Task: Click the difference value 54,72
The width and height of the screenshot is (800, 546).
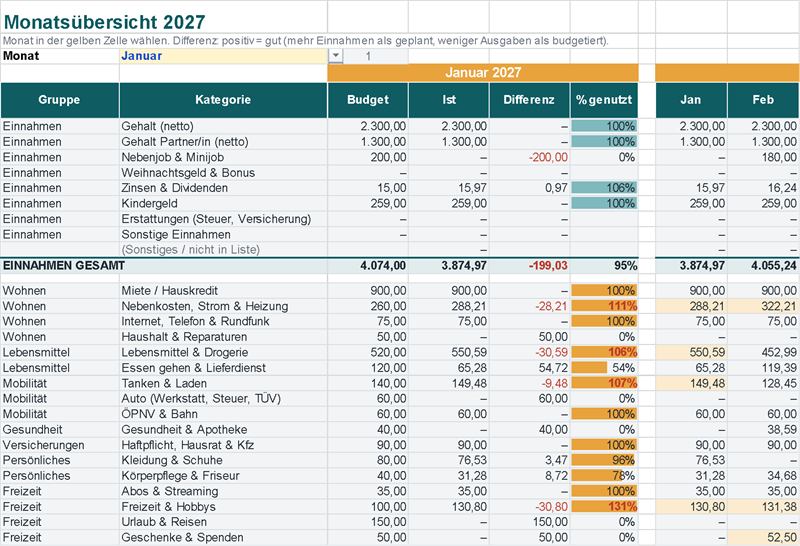Action: tap(530, 367)
